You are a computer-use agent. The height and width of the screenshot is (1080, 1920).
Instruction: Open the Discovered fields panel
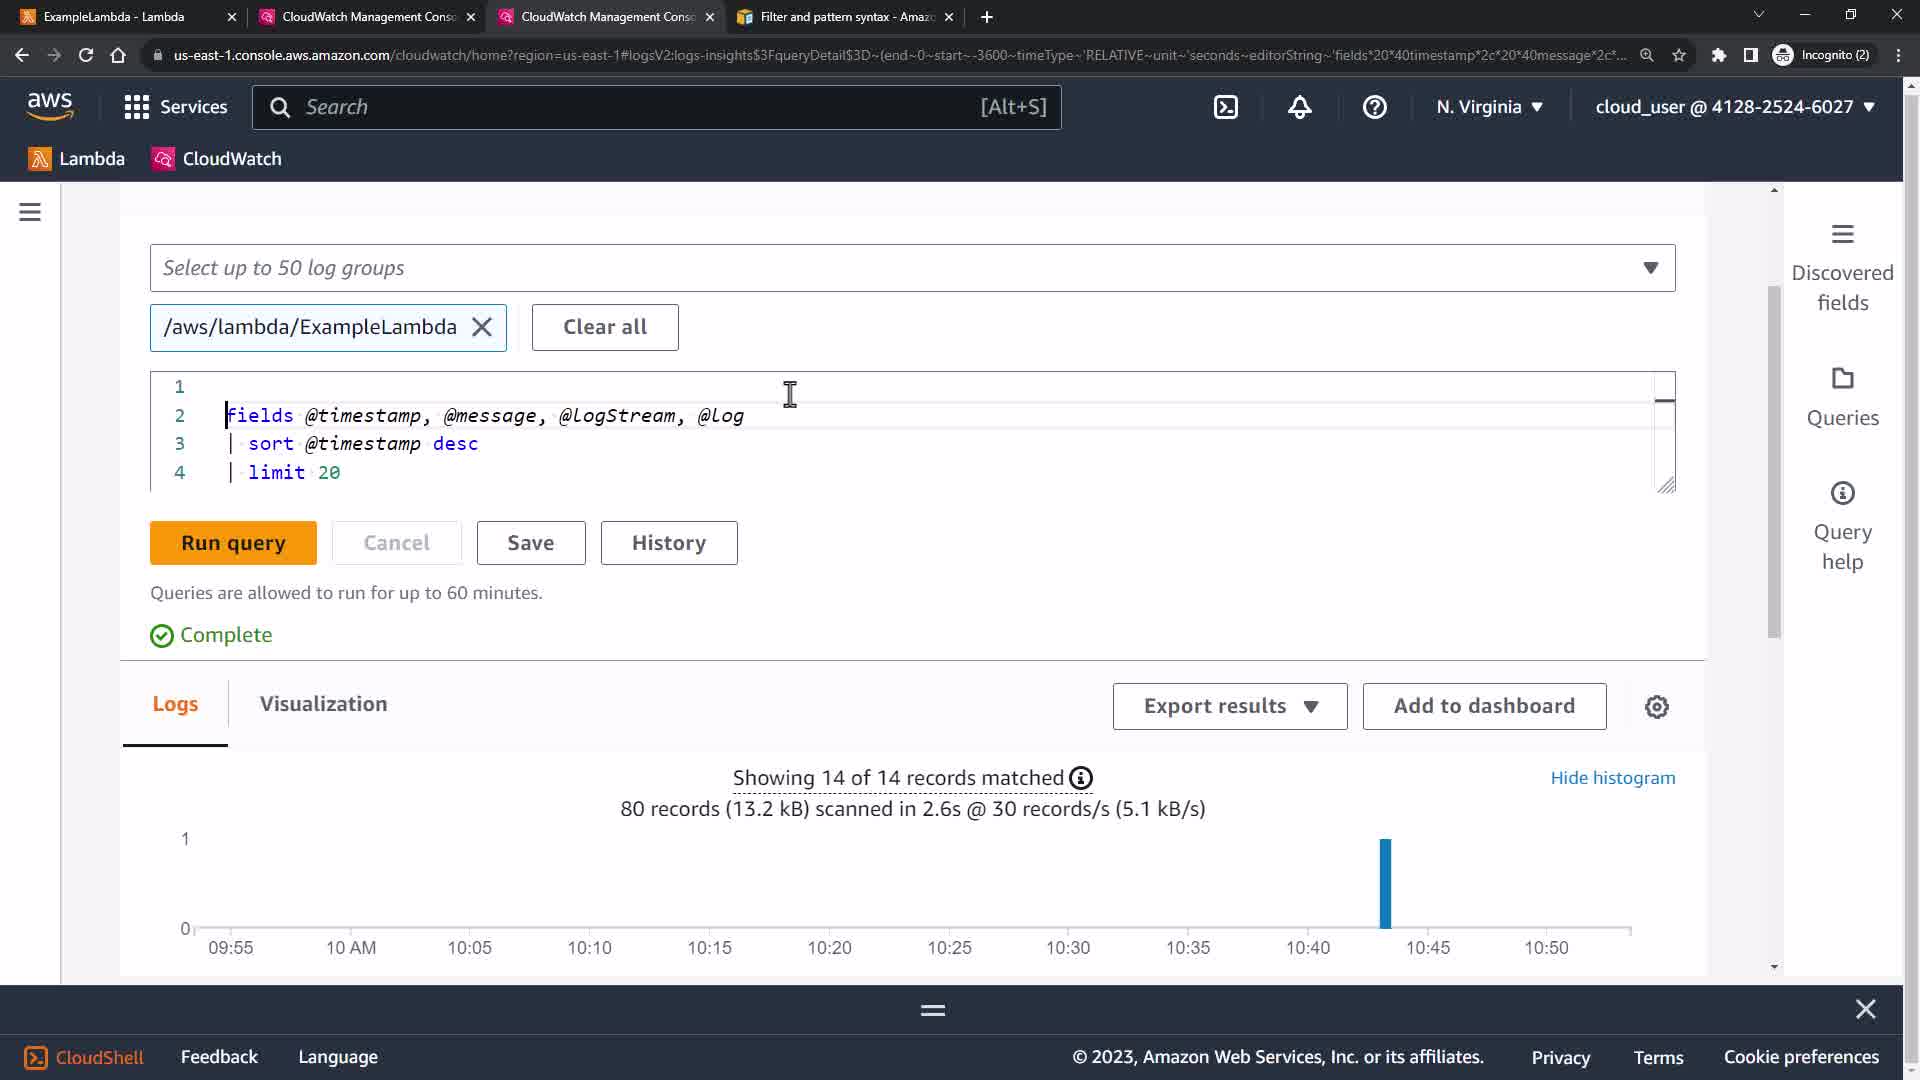(1841, 267)
